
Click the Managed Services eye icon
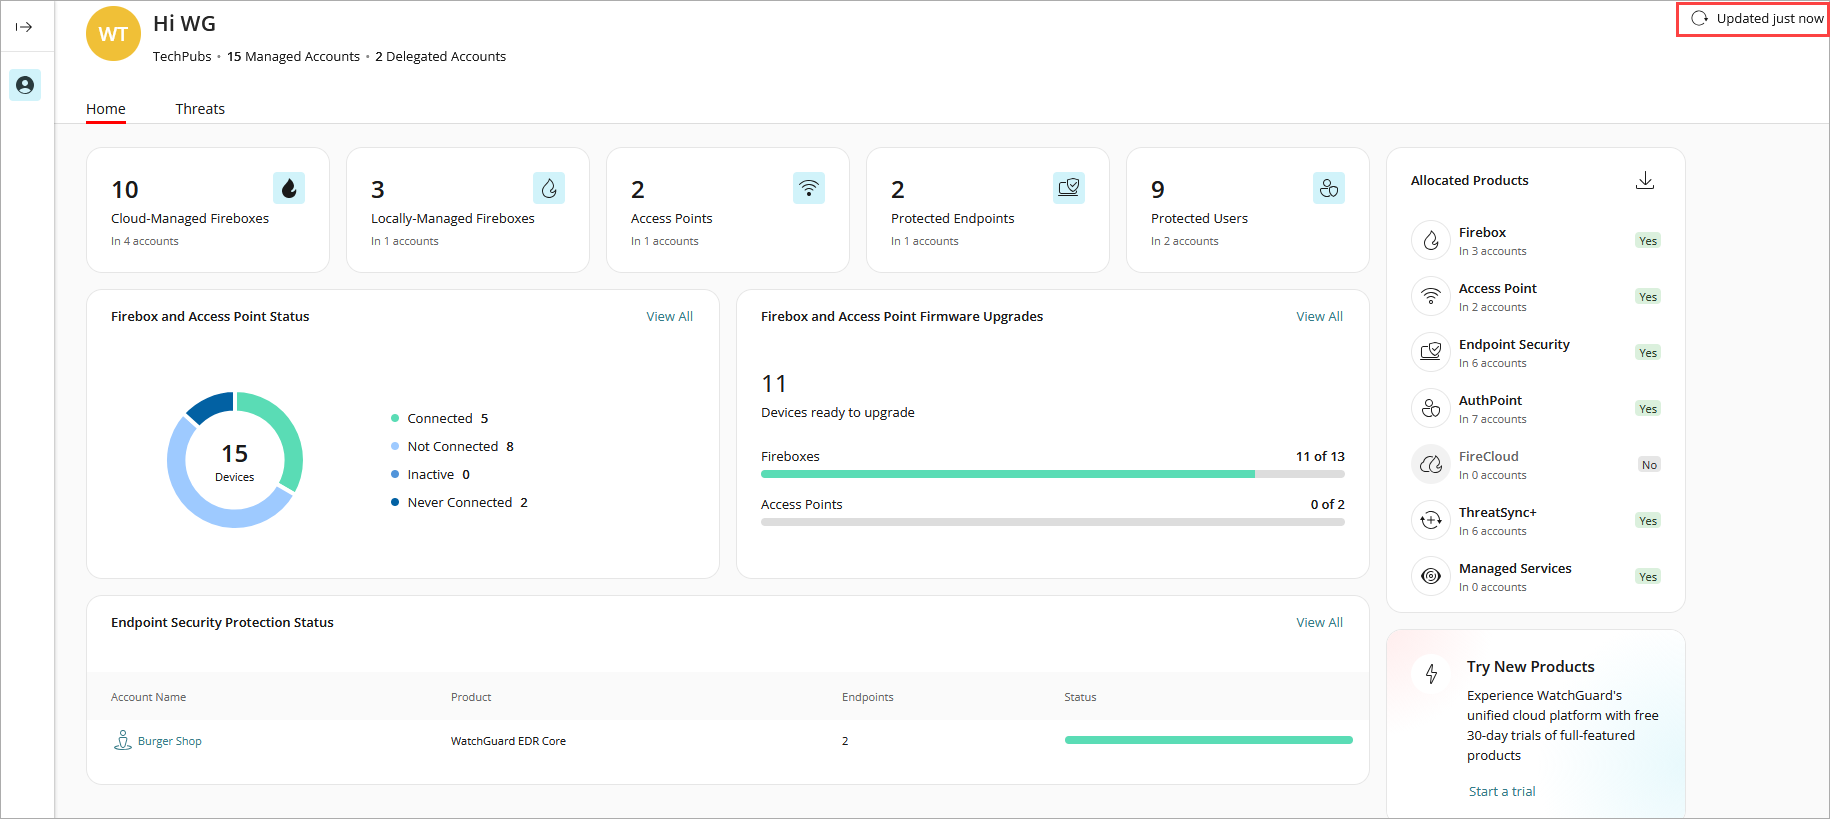click(x=1431, y=576)
